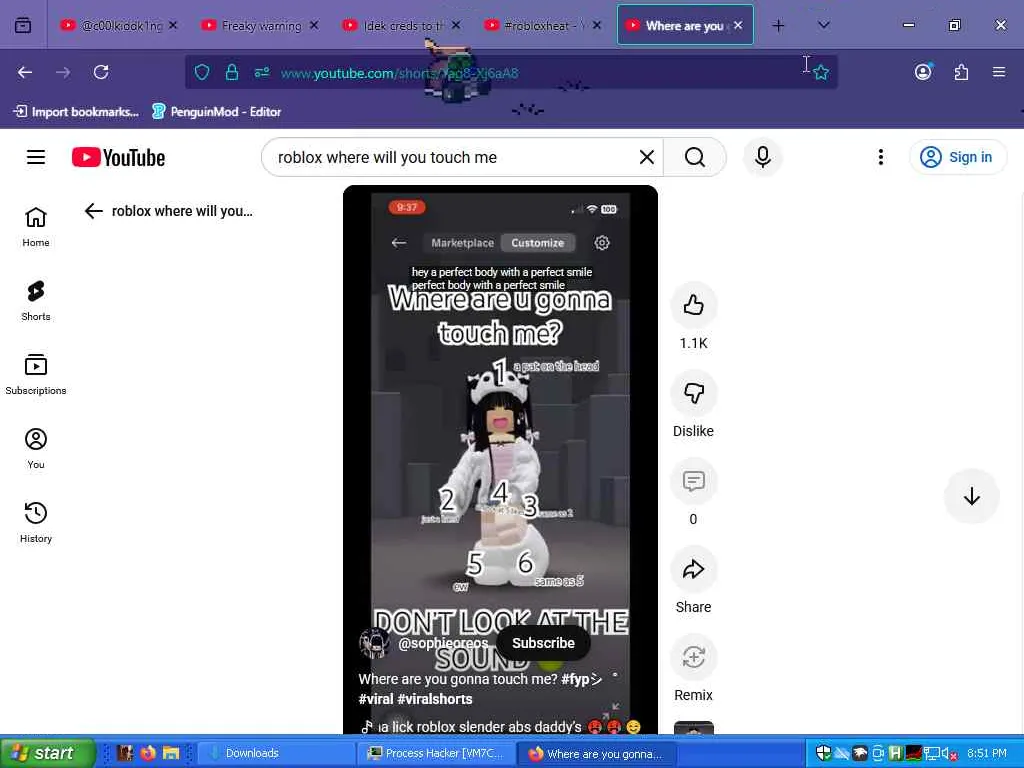Close the Freaky warning tab
The width and height of the screenshot is (1024, 768).
click(314, 25)
